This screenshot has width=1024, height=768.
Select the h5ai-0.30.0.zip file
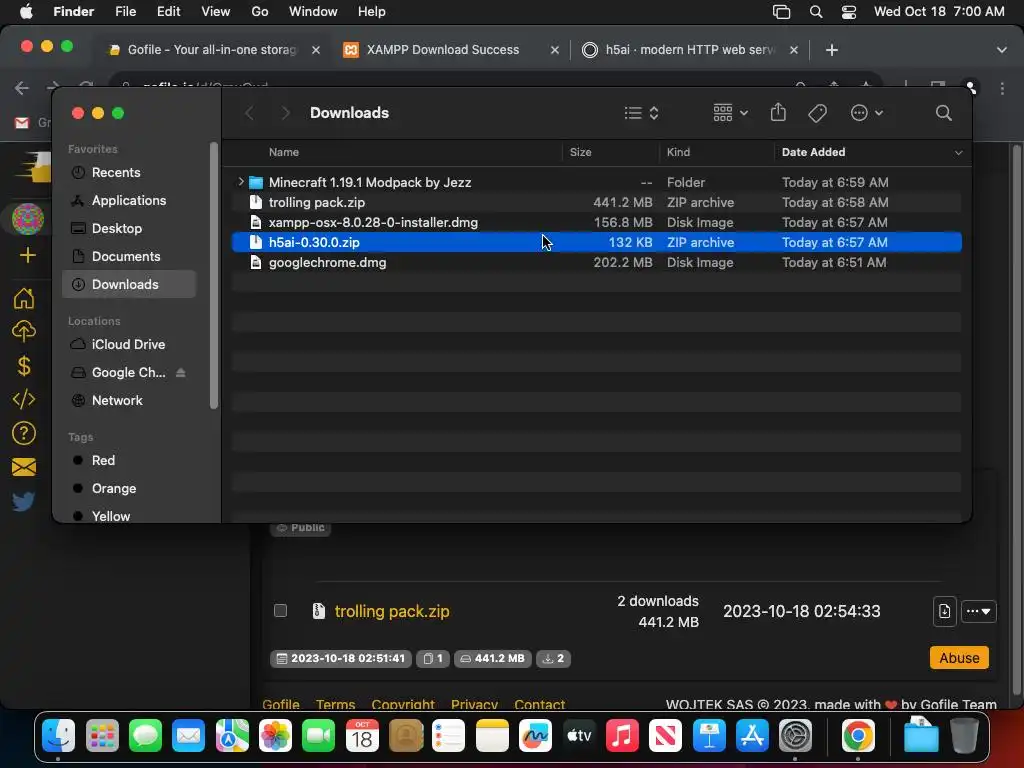(x=596, y=242)
